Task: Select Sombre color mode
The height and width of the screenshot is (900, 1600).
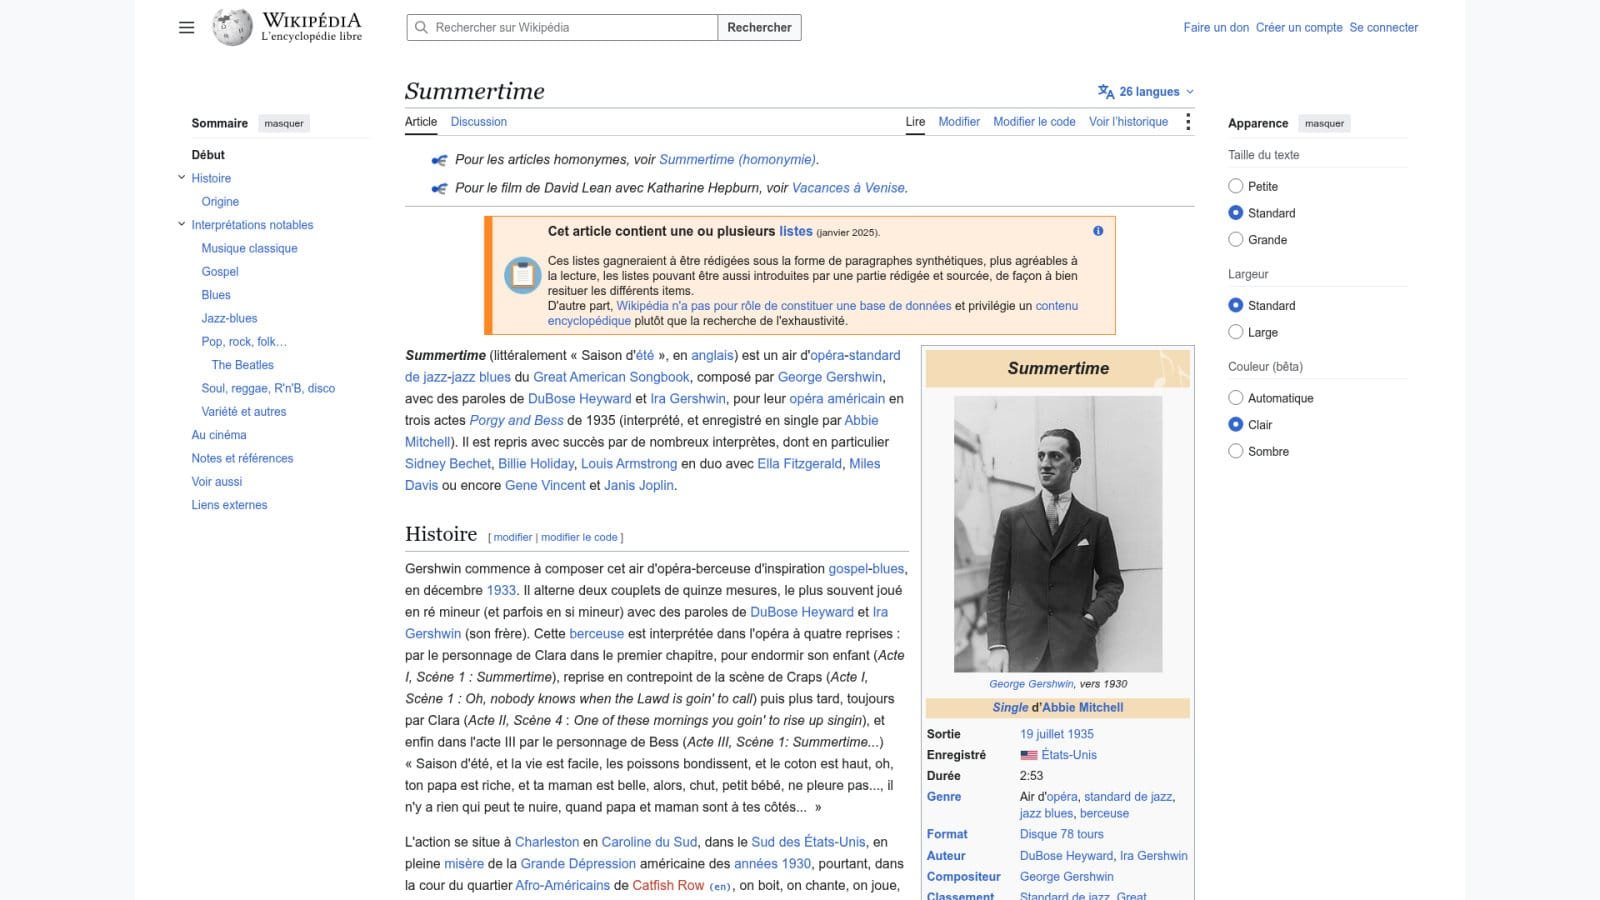Action: 1236,451
